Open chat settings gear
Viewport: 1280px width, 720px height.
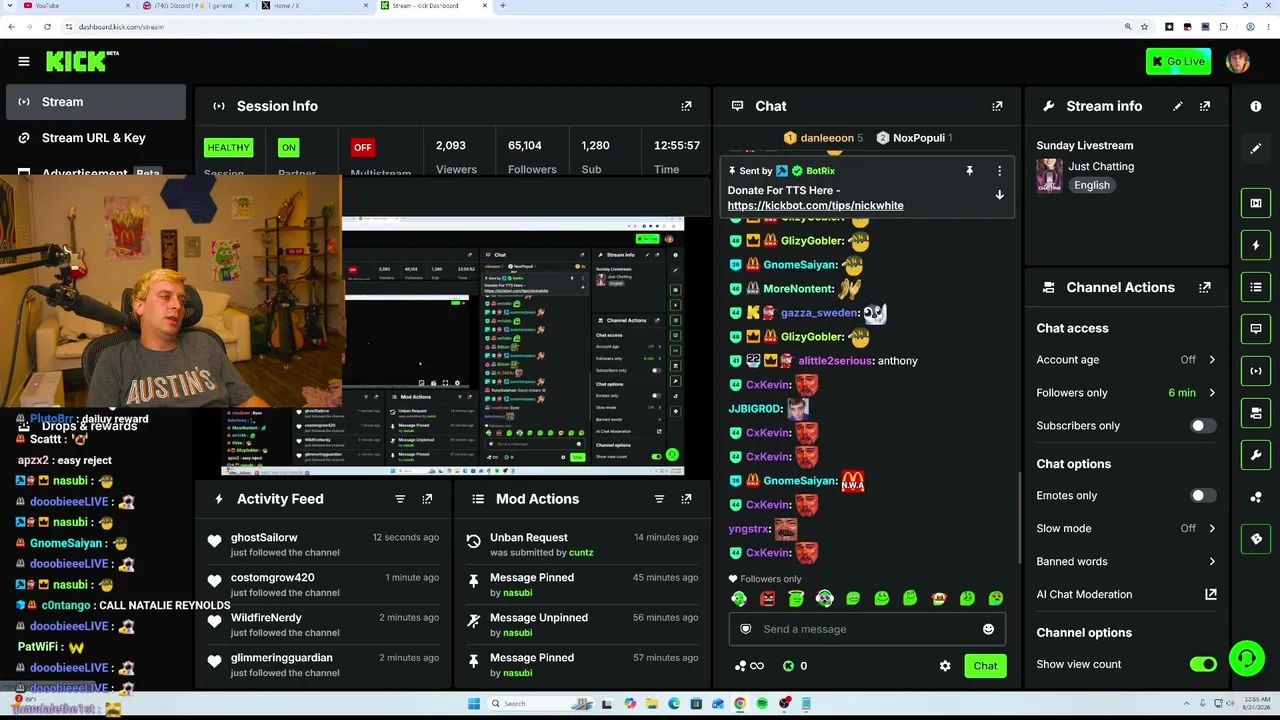coord(945,666)
